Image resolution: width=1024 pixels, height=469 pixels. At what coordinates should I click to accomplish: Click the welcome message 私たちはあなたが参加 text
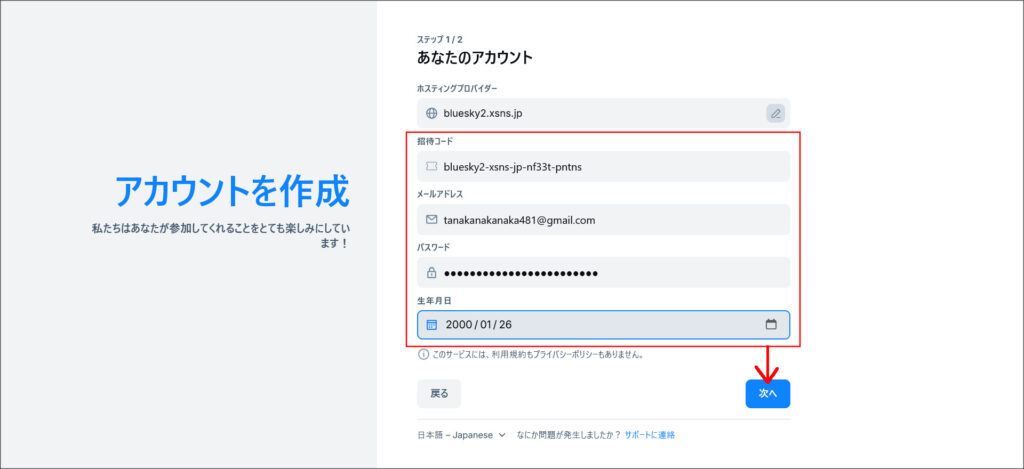(221, 236)
